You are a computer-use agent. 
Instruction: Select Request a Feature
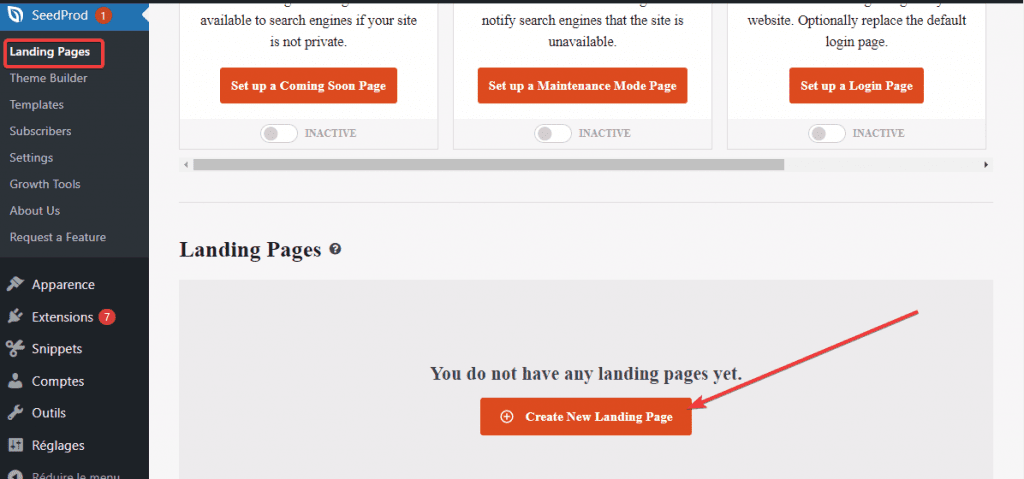[57, 237]
